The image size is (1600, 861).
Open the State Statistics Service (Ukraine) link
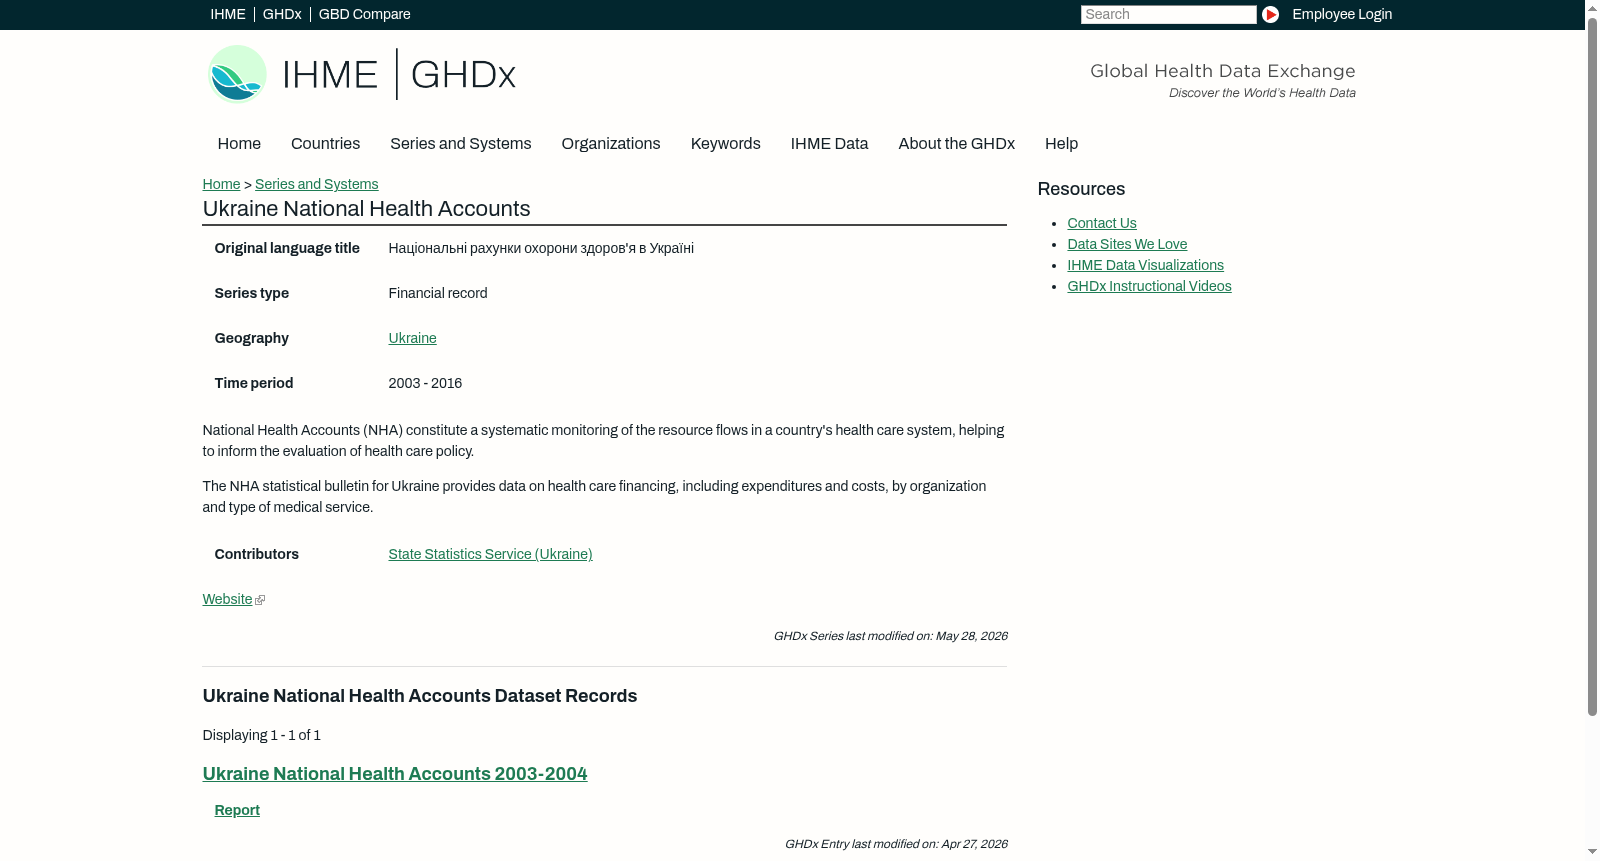tap(490, 554)
